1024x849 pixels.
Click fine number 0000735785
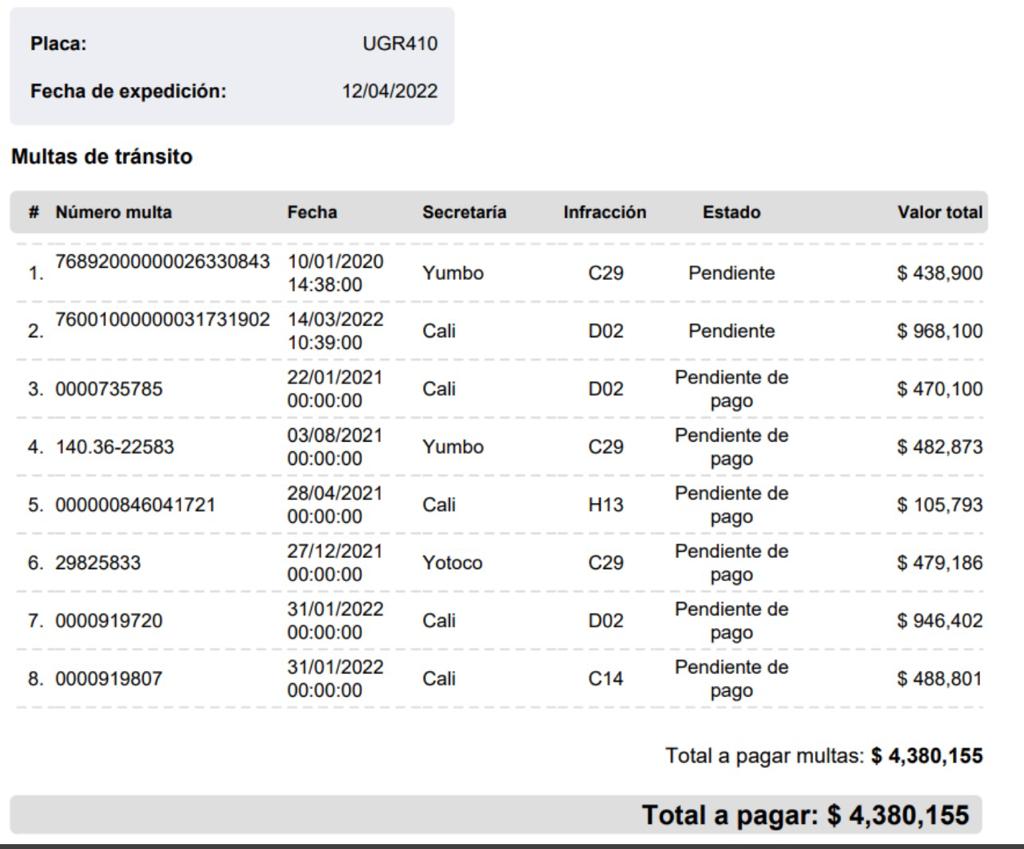[x=109, y=389]
